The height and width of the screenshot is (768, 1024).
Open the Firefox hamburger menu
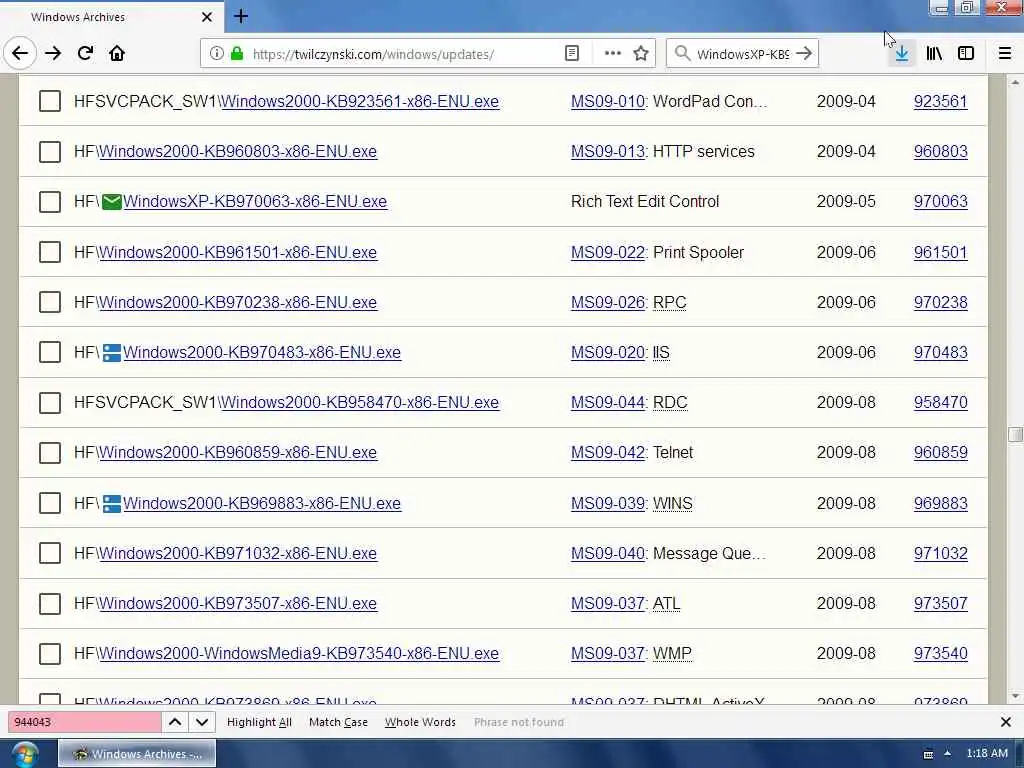click(x=1005, y=54)
